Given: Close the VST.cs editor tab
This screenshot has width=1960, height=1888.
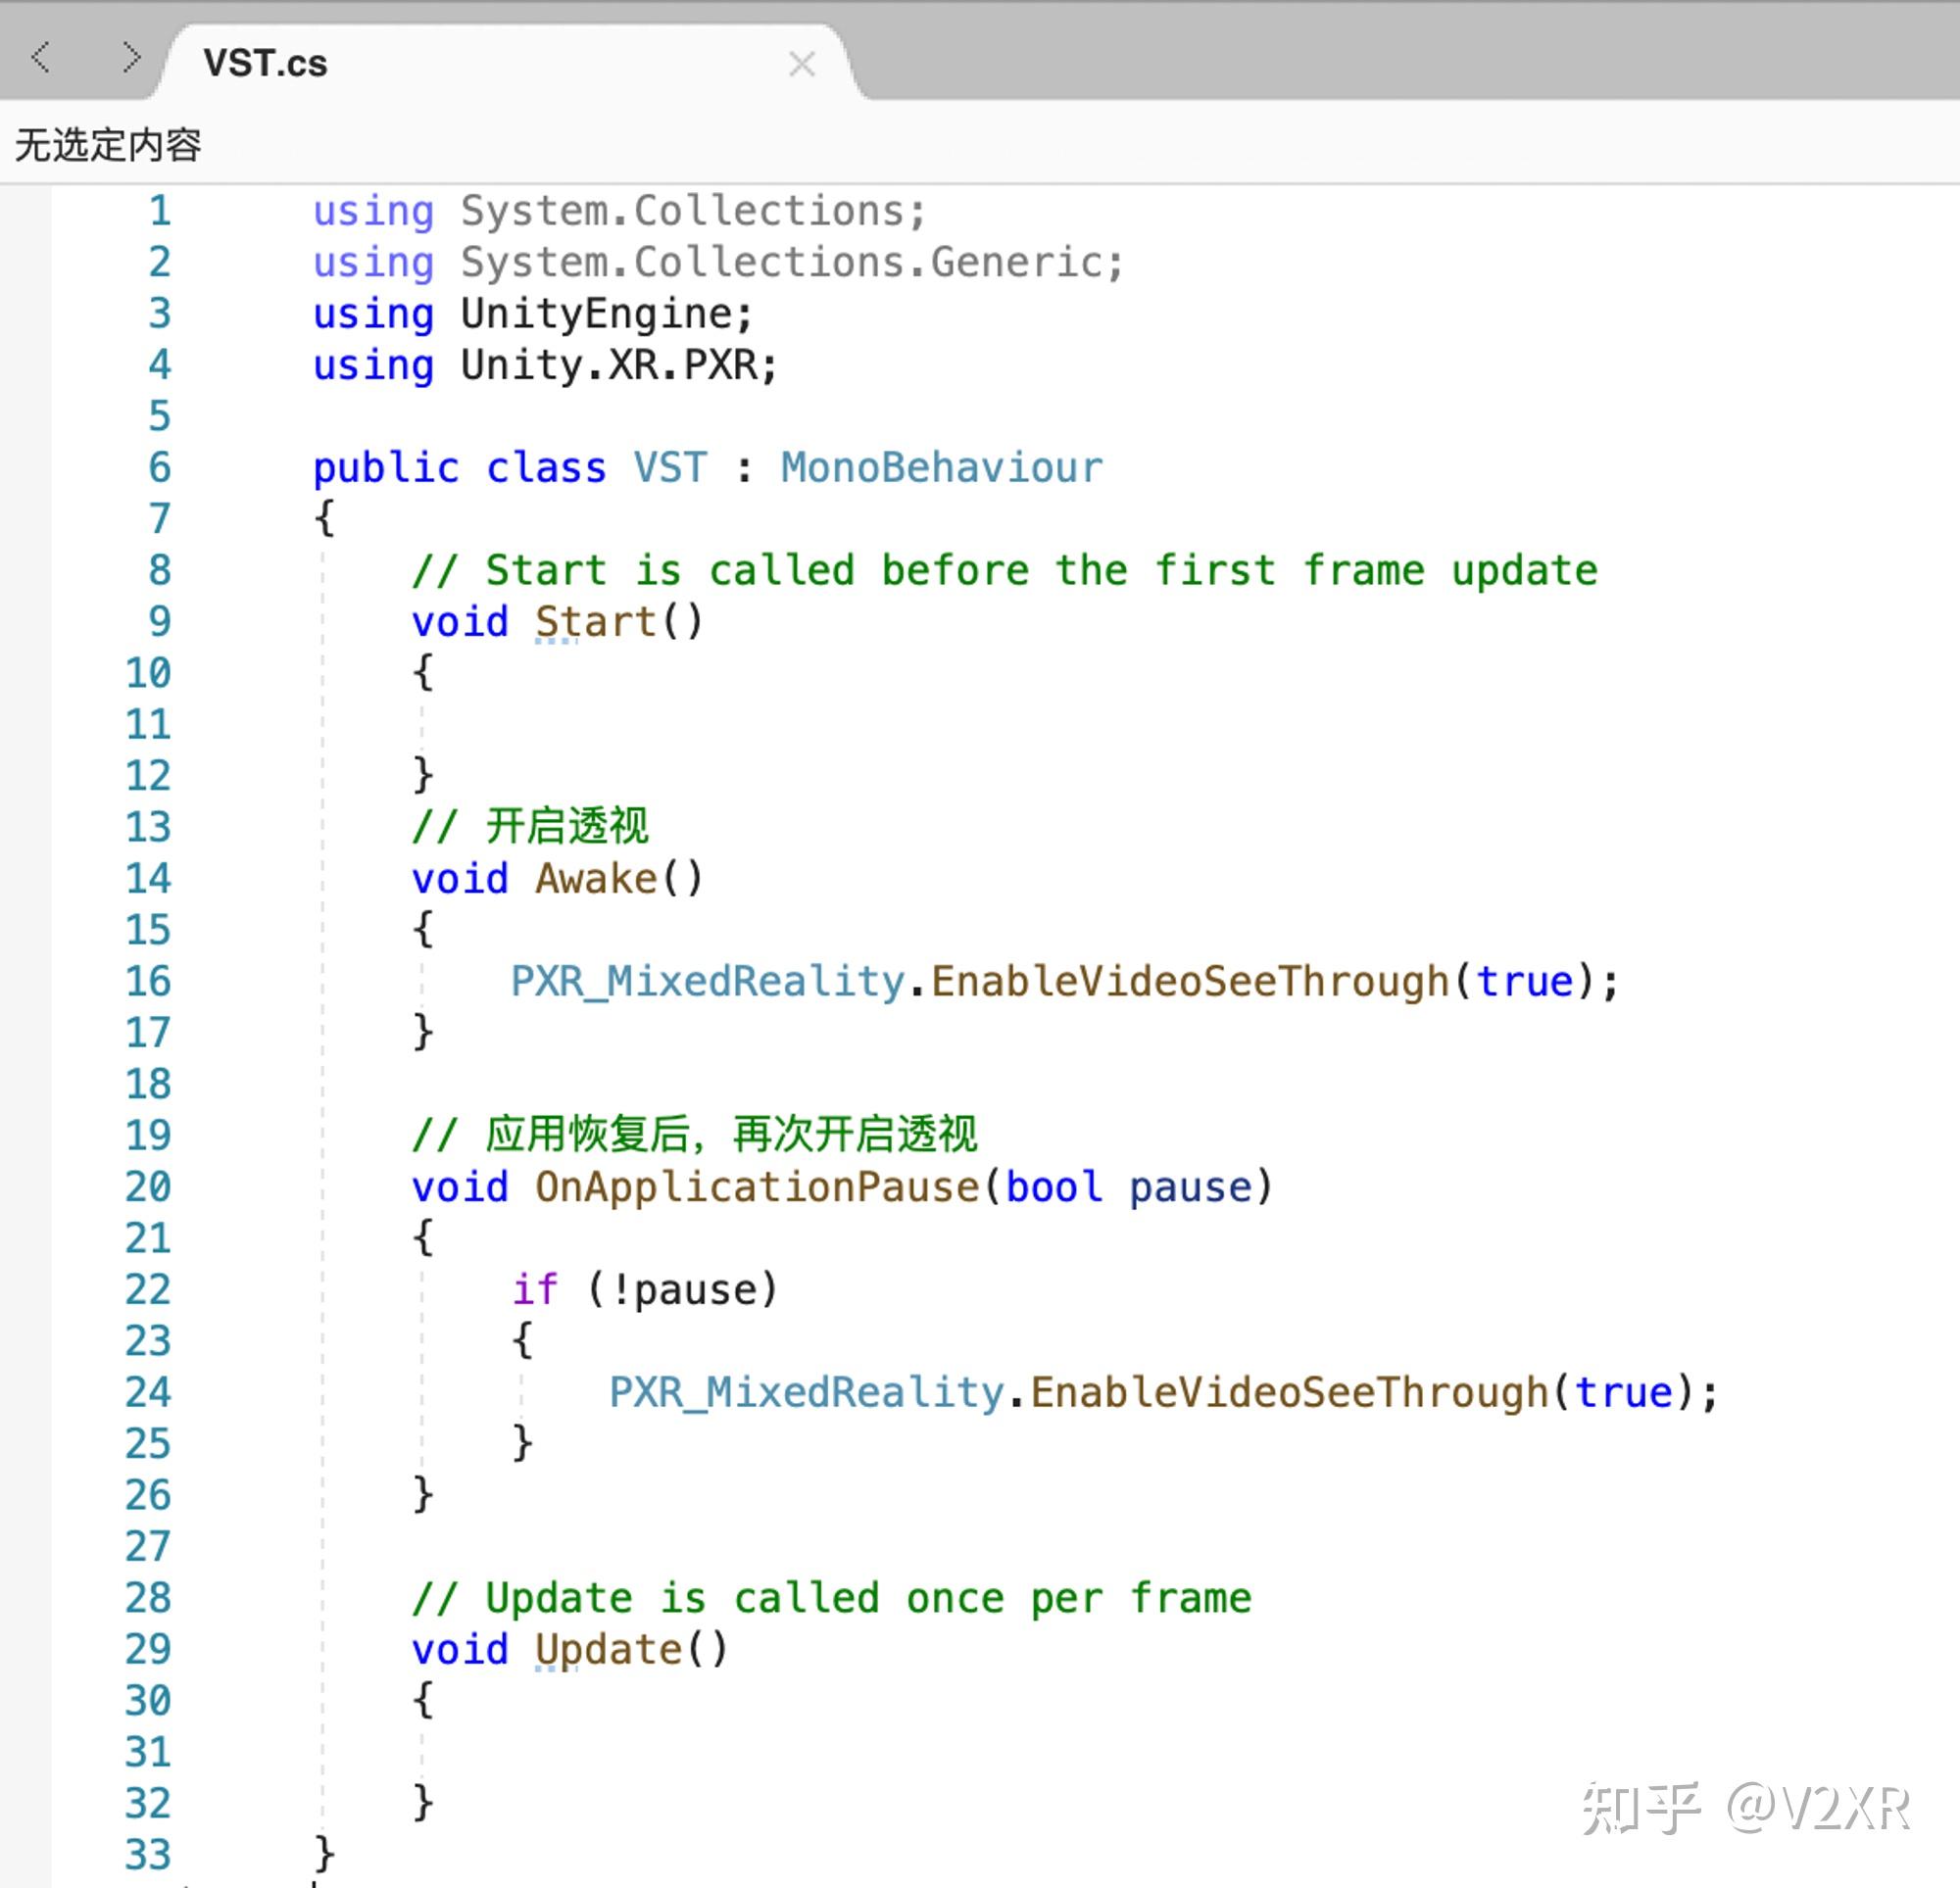Looking at the screenshot, I should click(x=802, y=64).
